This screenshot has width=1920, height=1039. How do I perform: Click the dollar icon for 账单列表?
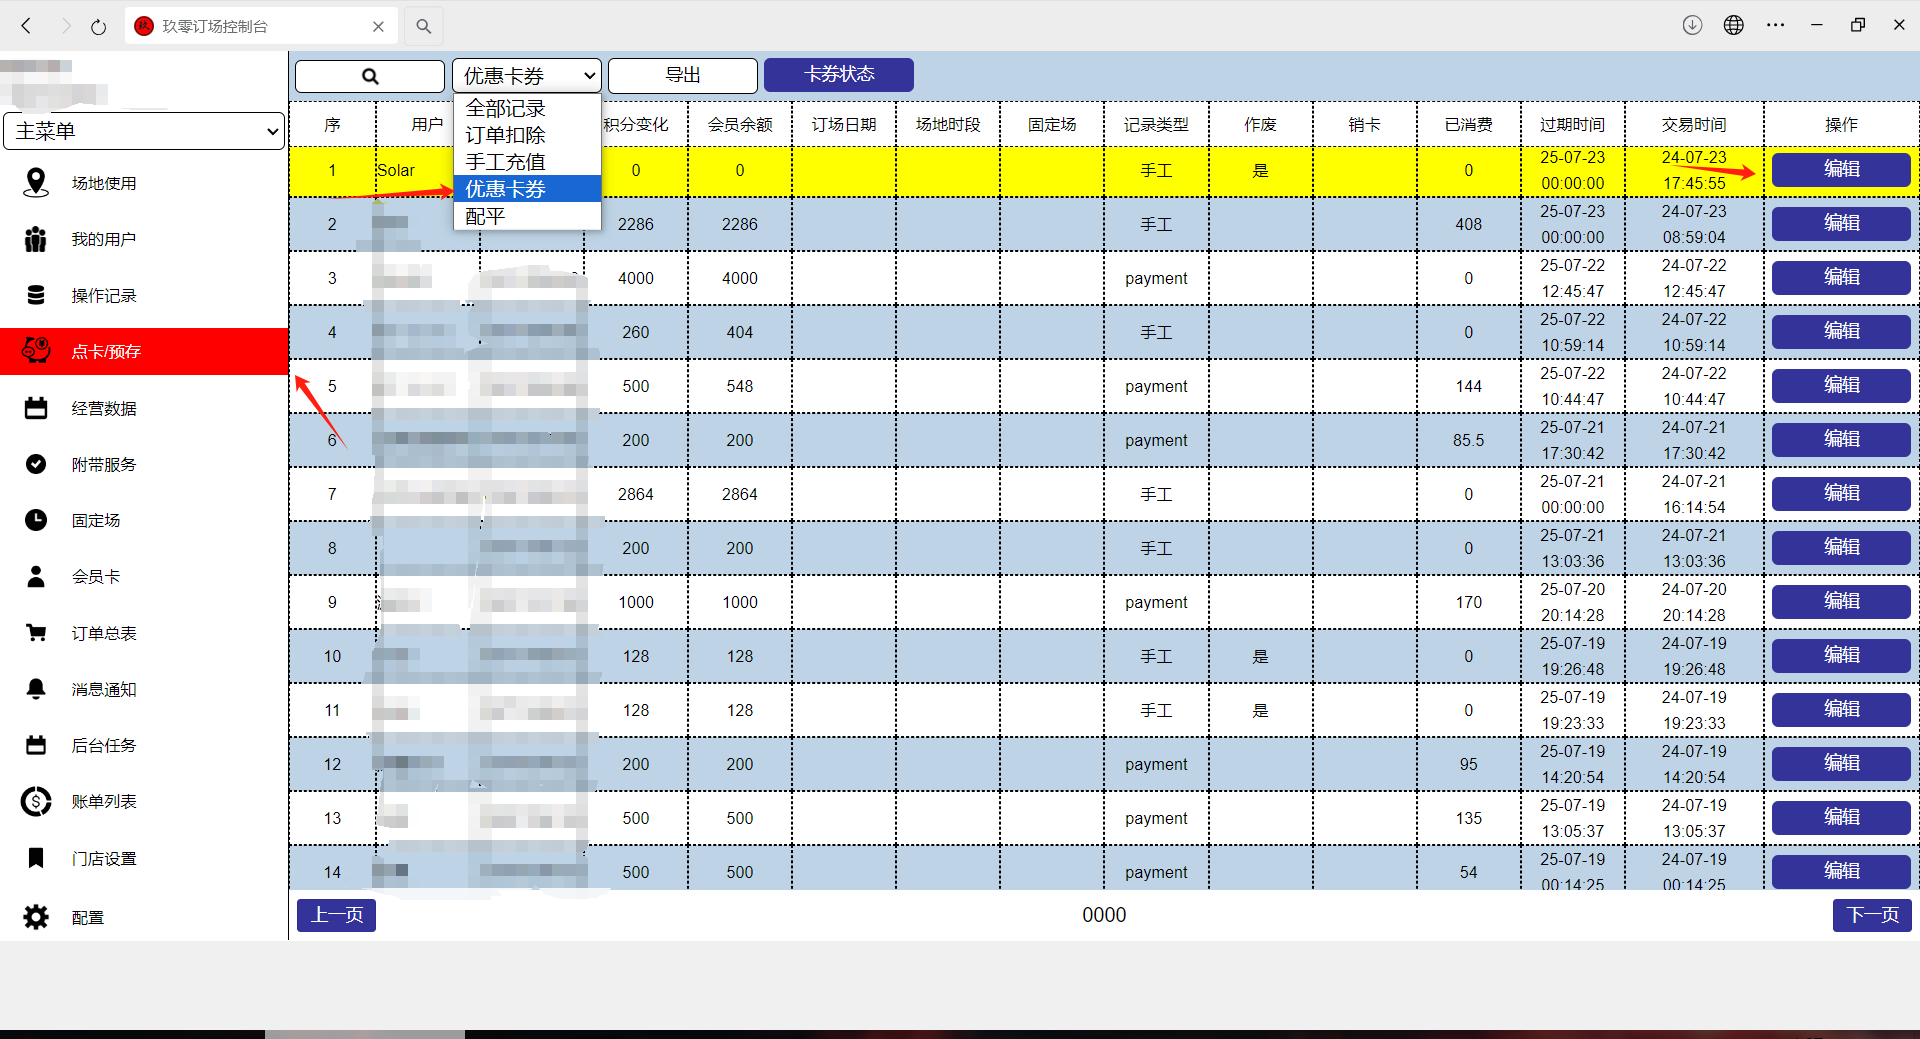pos(36,801)
